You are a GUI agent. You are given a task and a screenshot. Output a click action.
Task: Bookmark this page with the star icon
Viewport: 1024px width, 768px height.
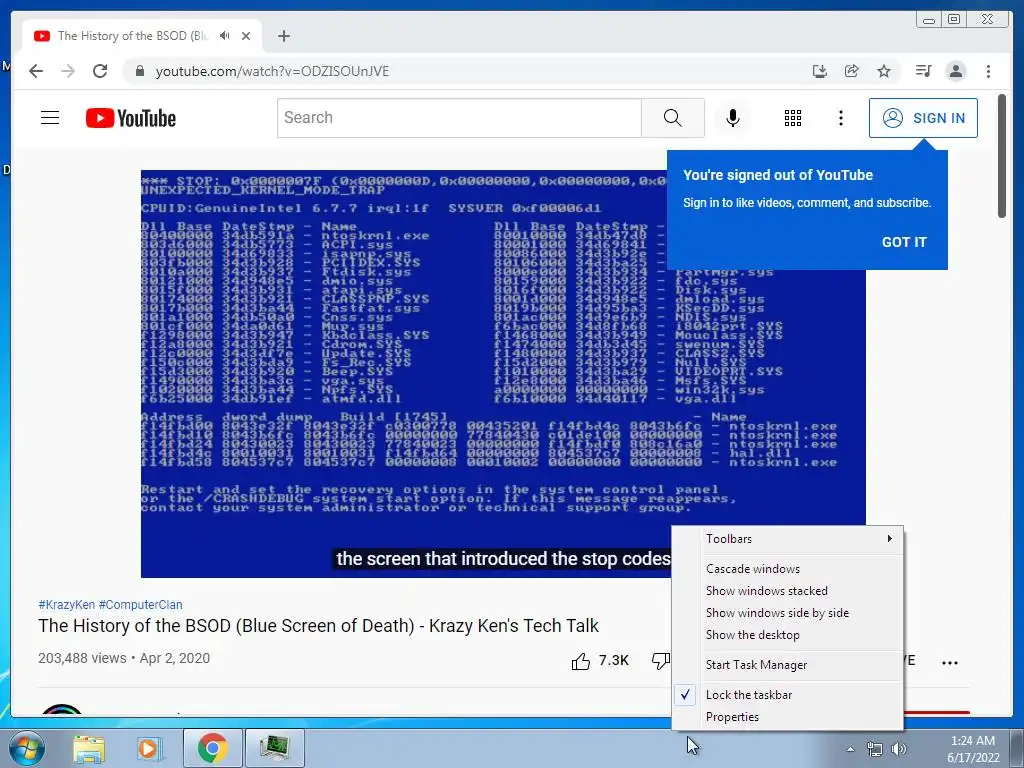(x=884, y=71)
